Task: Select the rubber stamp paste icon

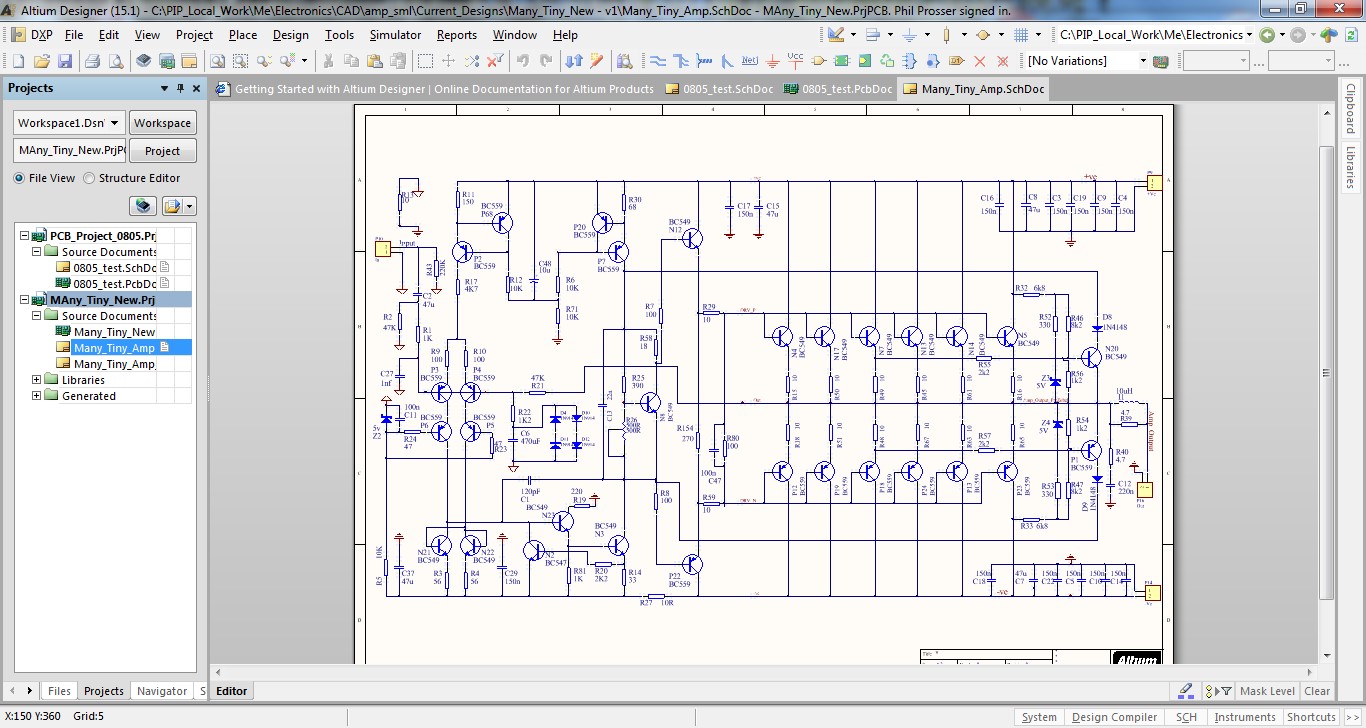Action: pos(398,61)
